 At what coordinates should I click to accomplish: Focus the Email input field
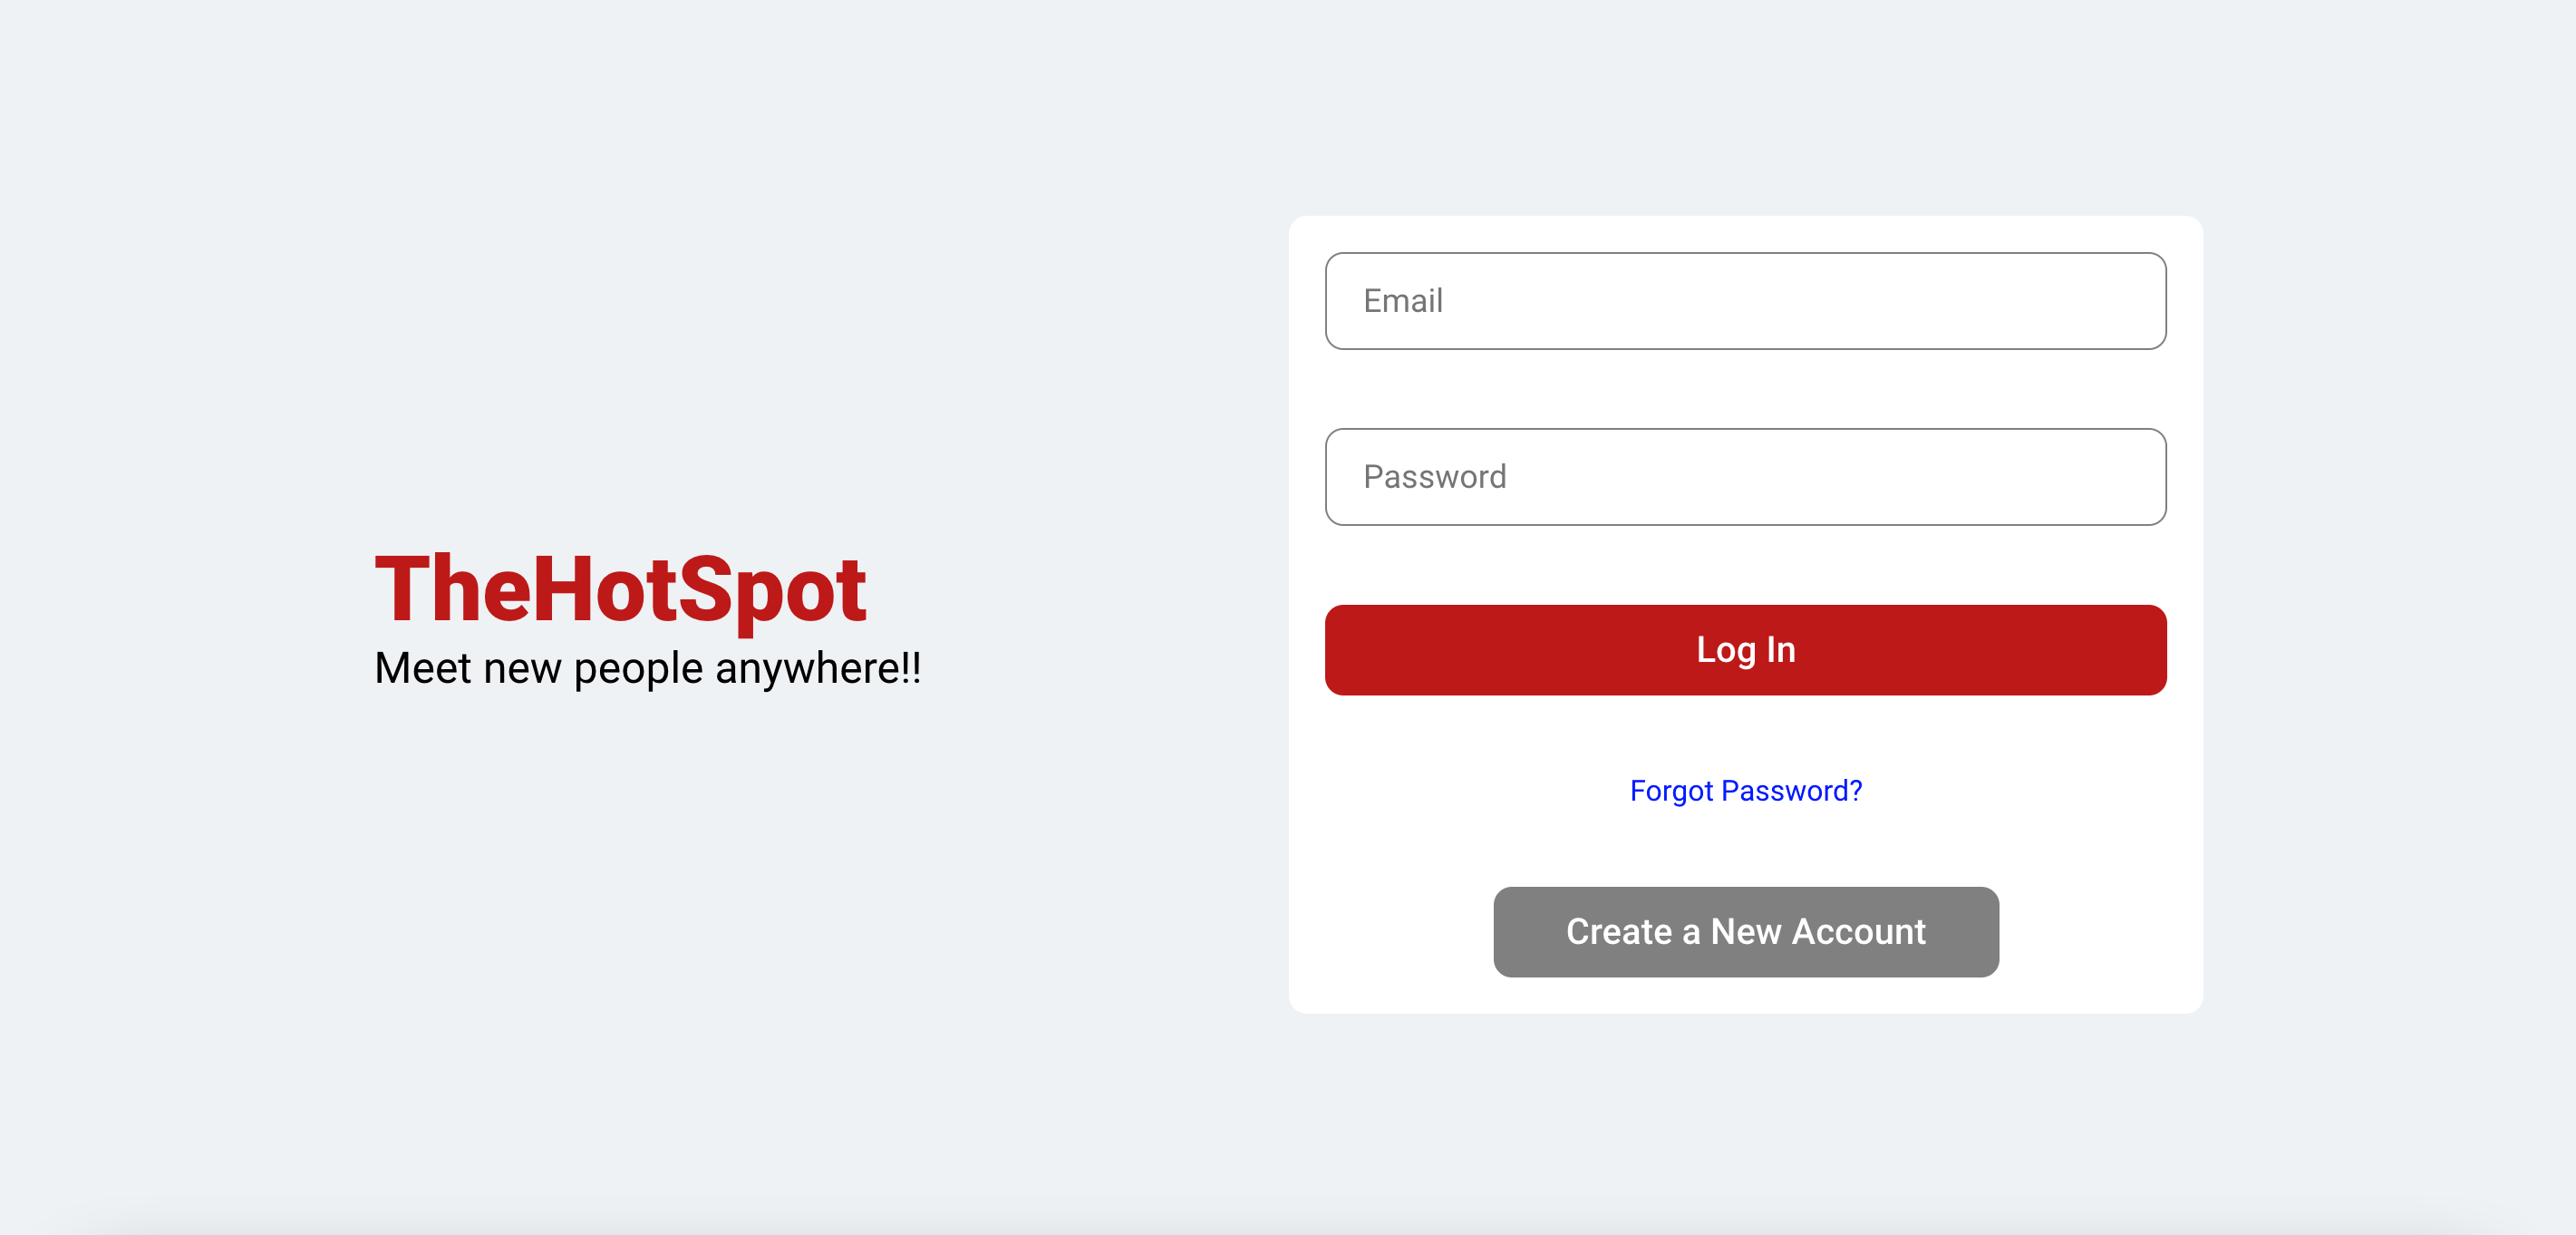[1745, 301]
